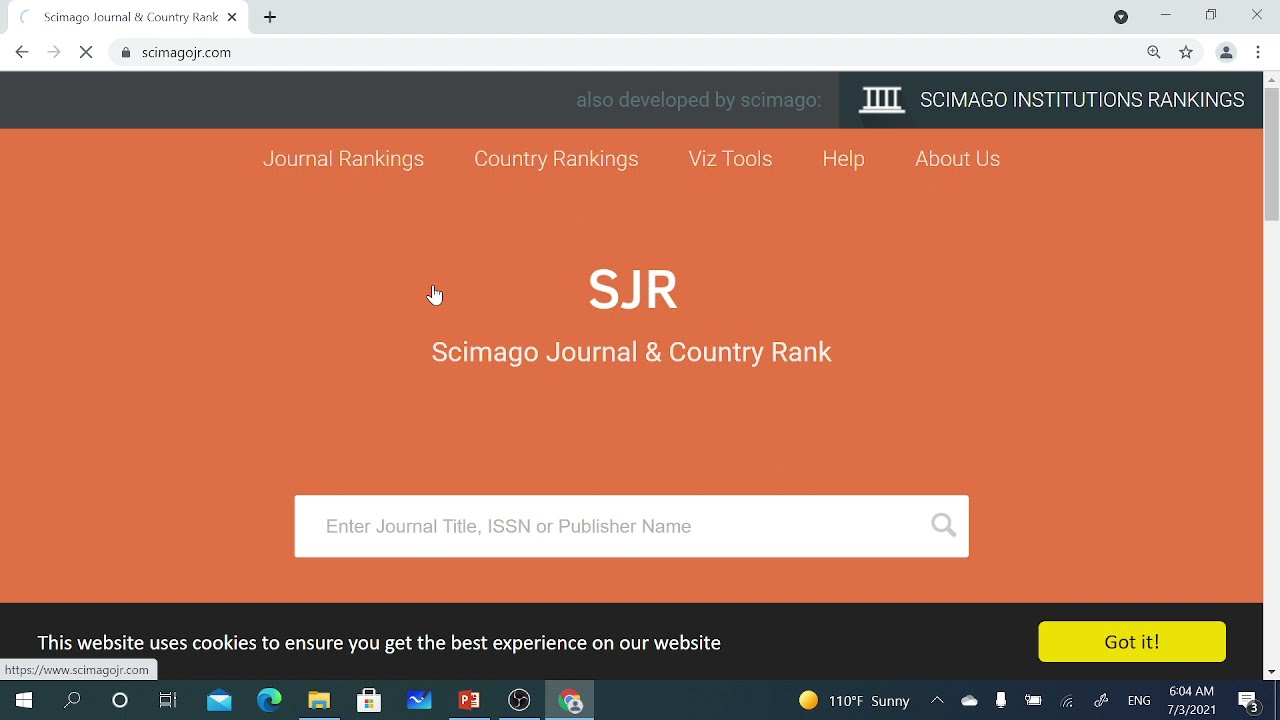Show hidden tray icons chevron
The width and height of the screenshot is (1280, 720).
[937, 701]
